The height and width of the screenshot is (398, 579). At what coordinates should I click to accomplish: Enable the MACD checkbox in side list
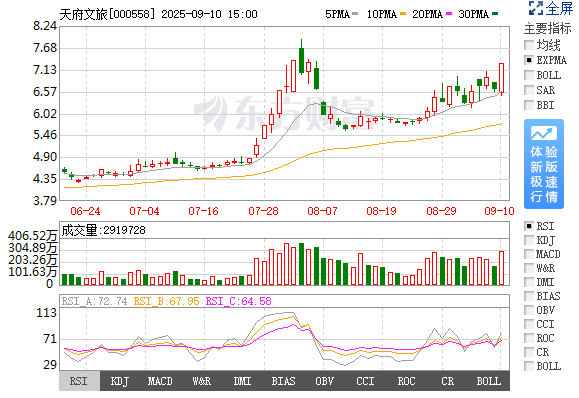coord(529,254)
